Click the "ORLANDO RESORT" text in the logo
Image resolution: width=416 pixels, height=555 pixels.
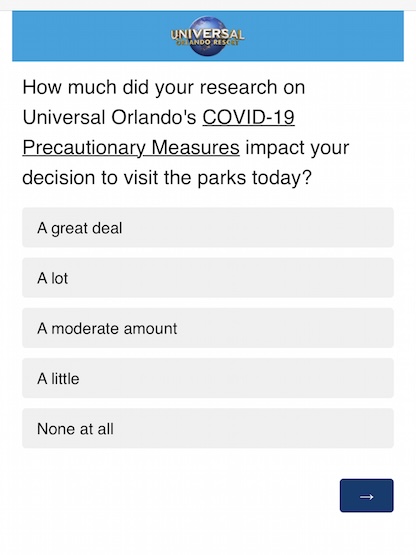click(x=207, y=42)
